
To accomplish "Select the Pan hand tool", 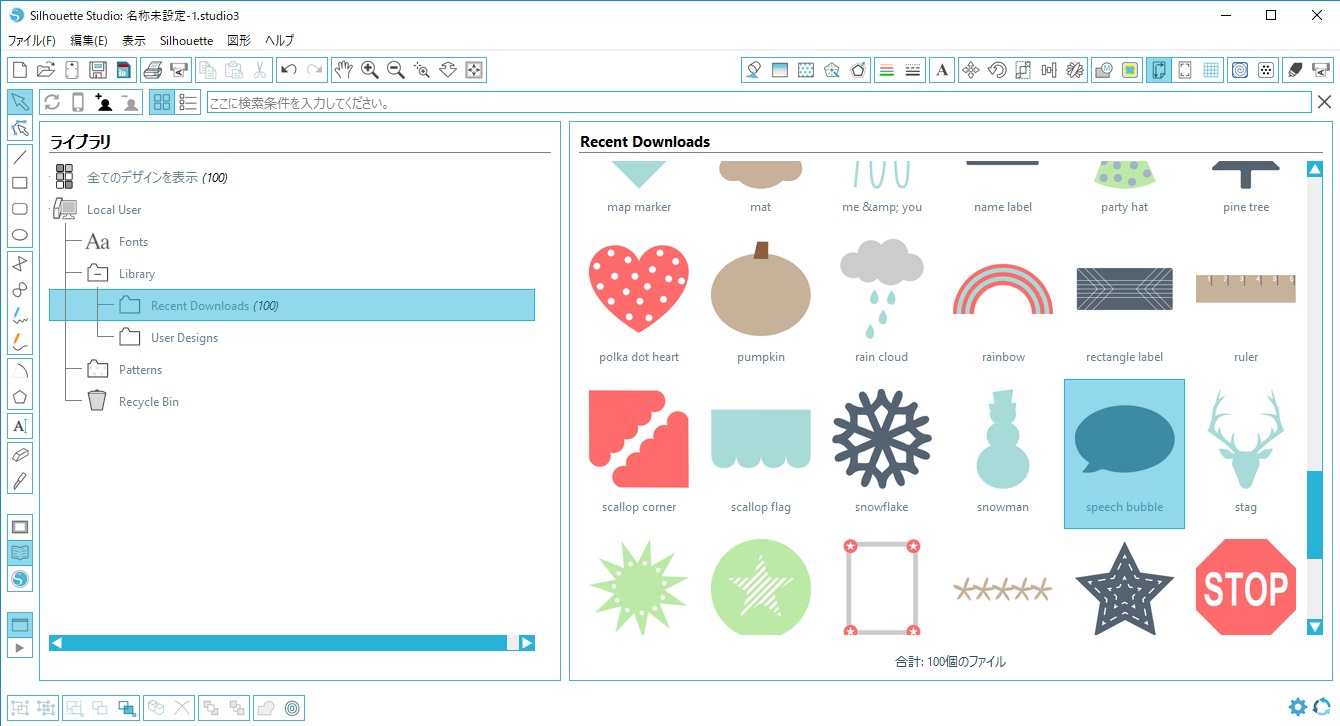I will pos(344,70).
